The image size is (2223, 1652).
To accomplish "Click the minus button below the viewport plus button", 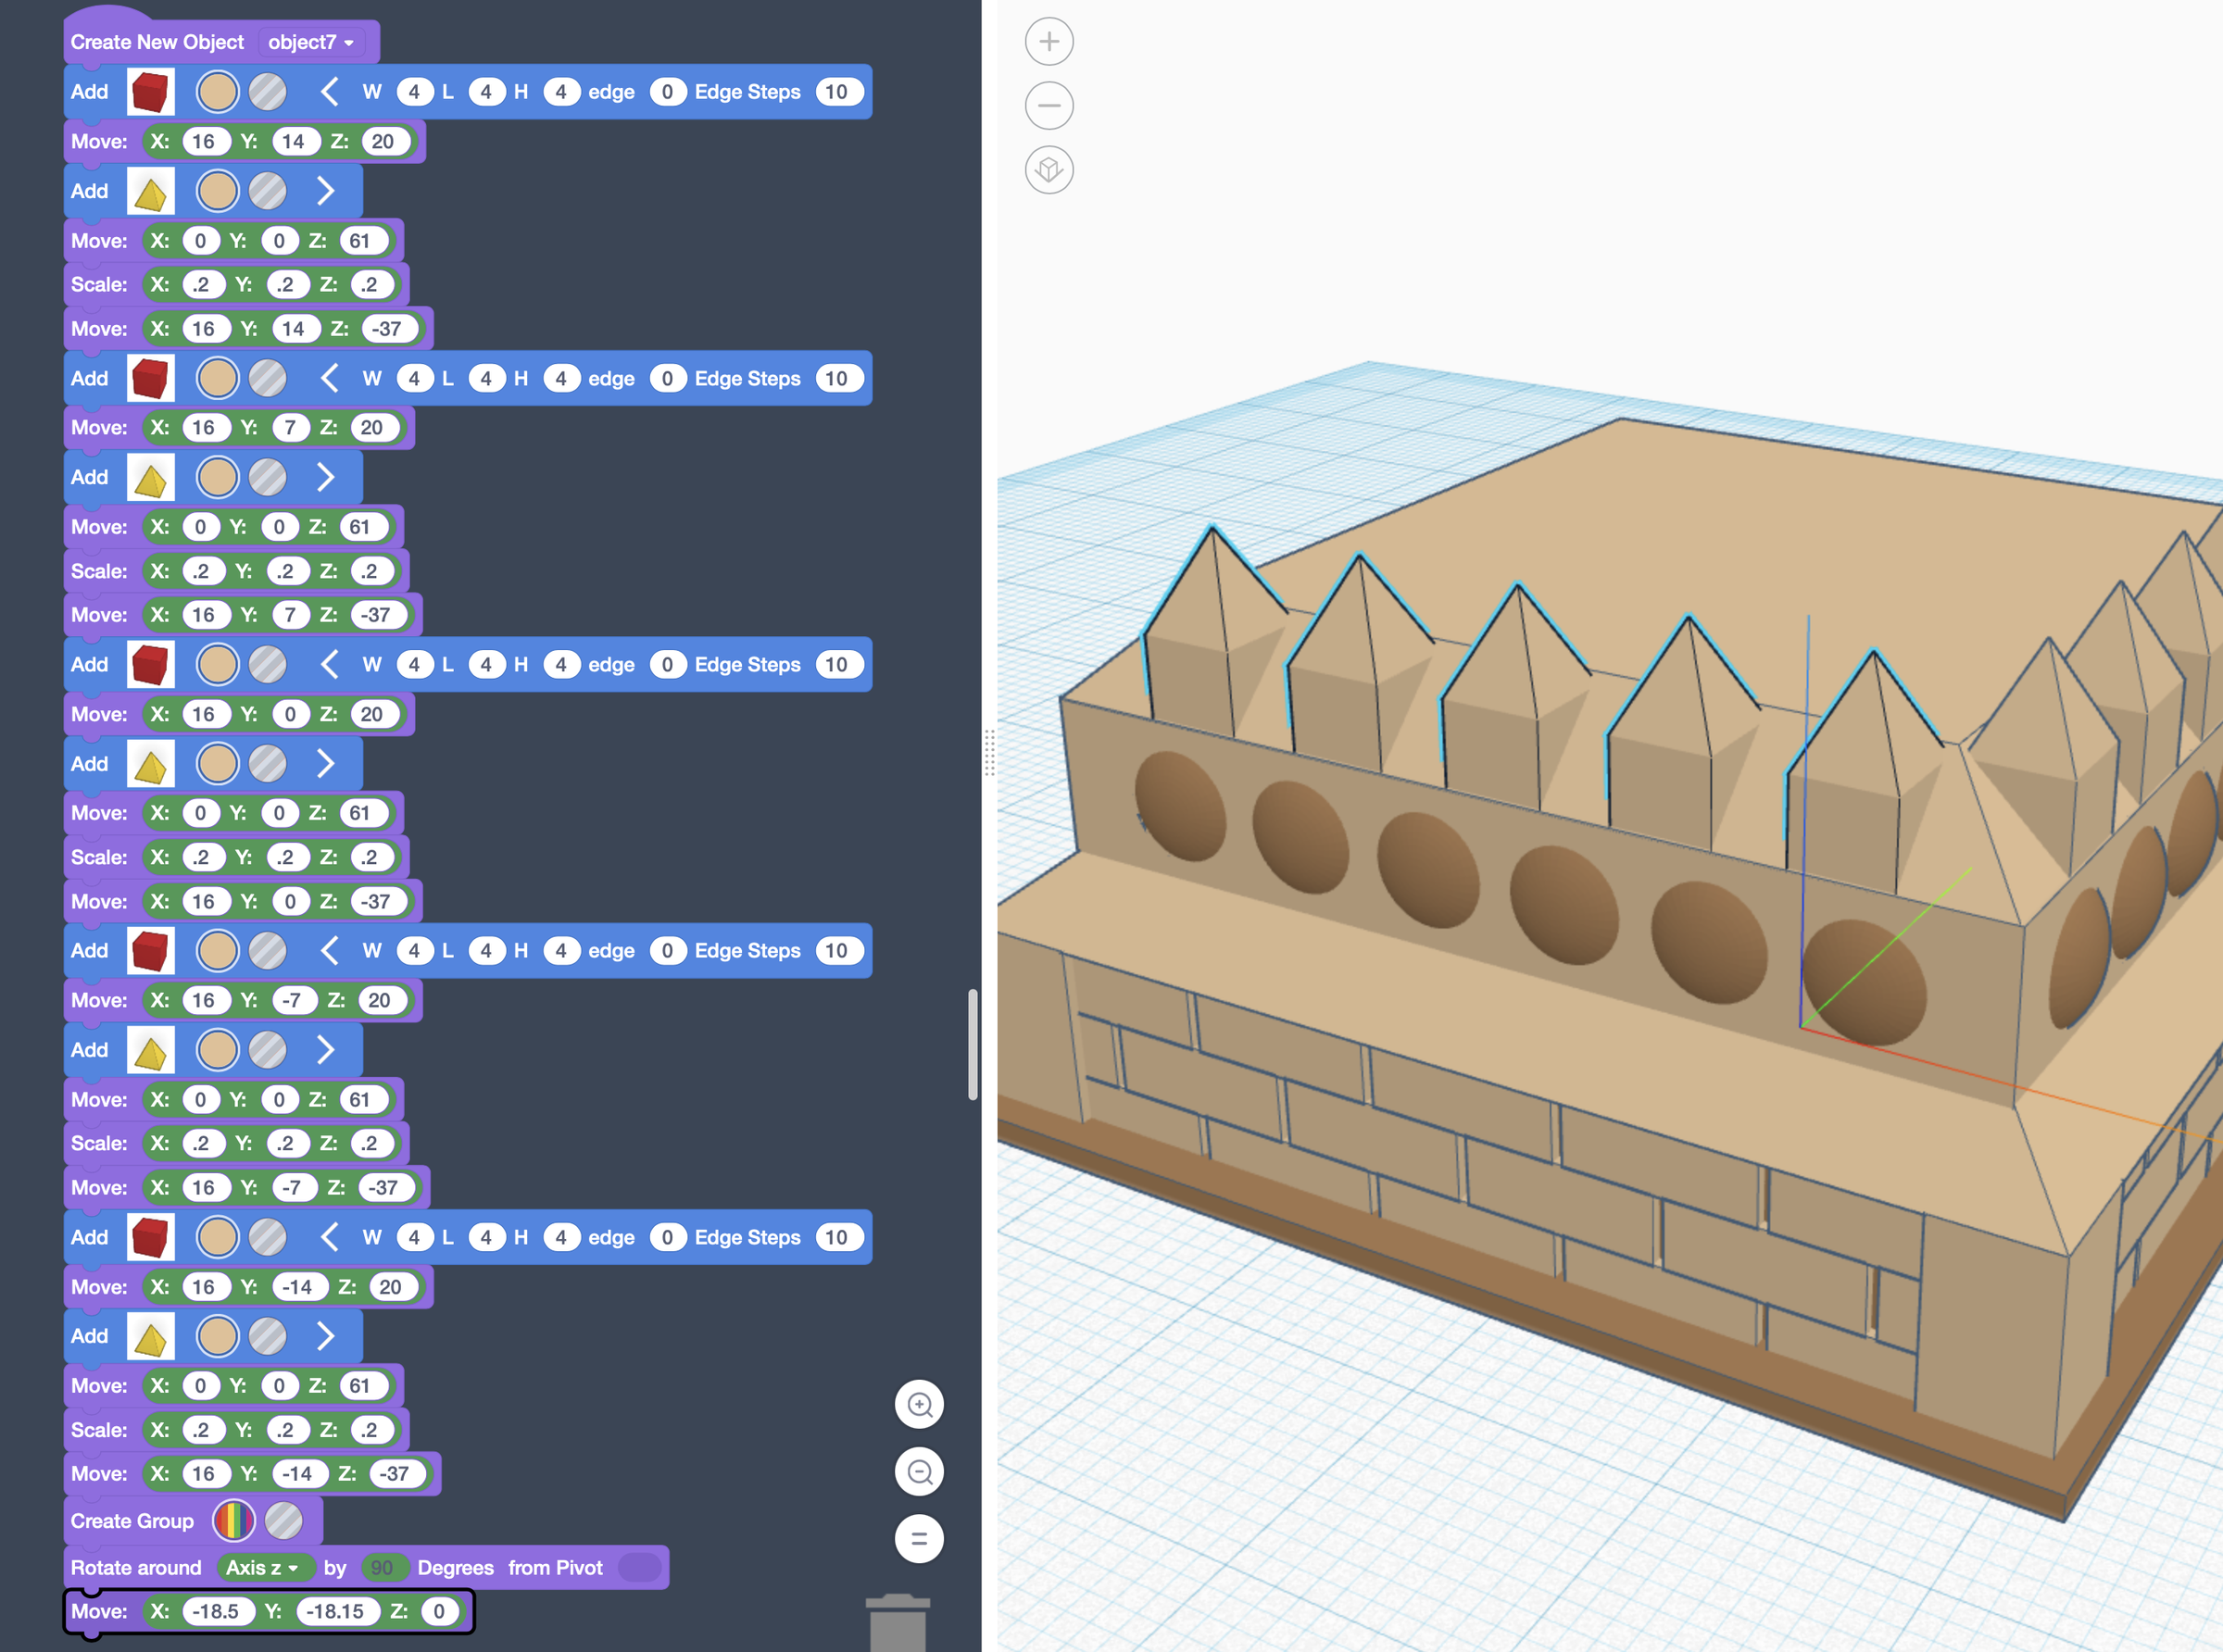I will coord(1049,105).
